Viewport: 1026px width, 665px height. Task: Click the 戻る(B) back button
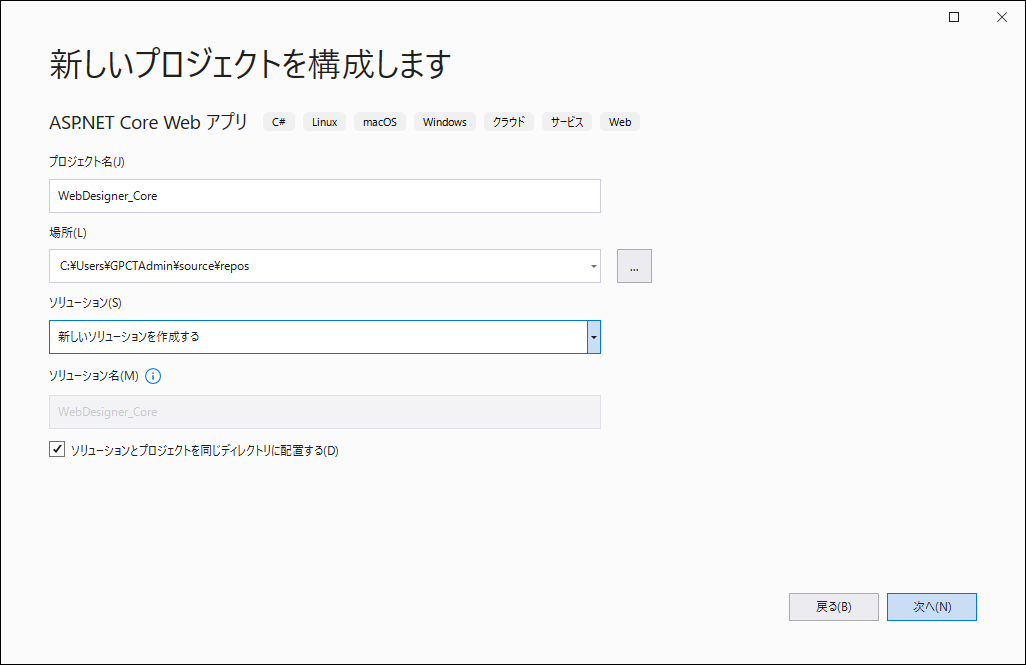pos(834,607)
